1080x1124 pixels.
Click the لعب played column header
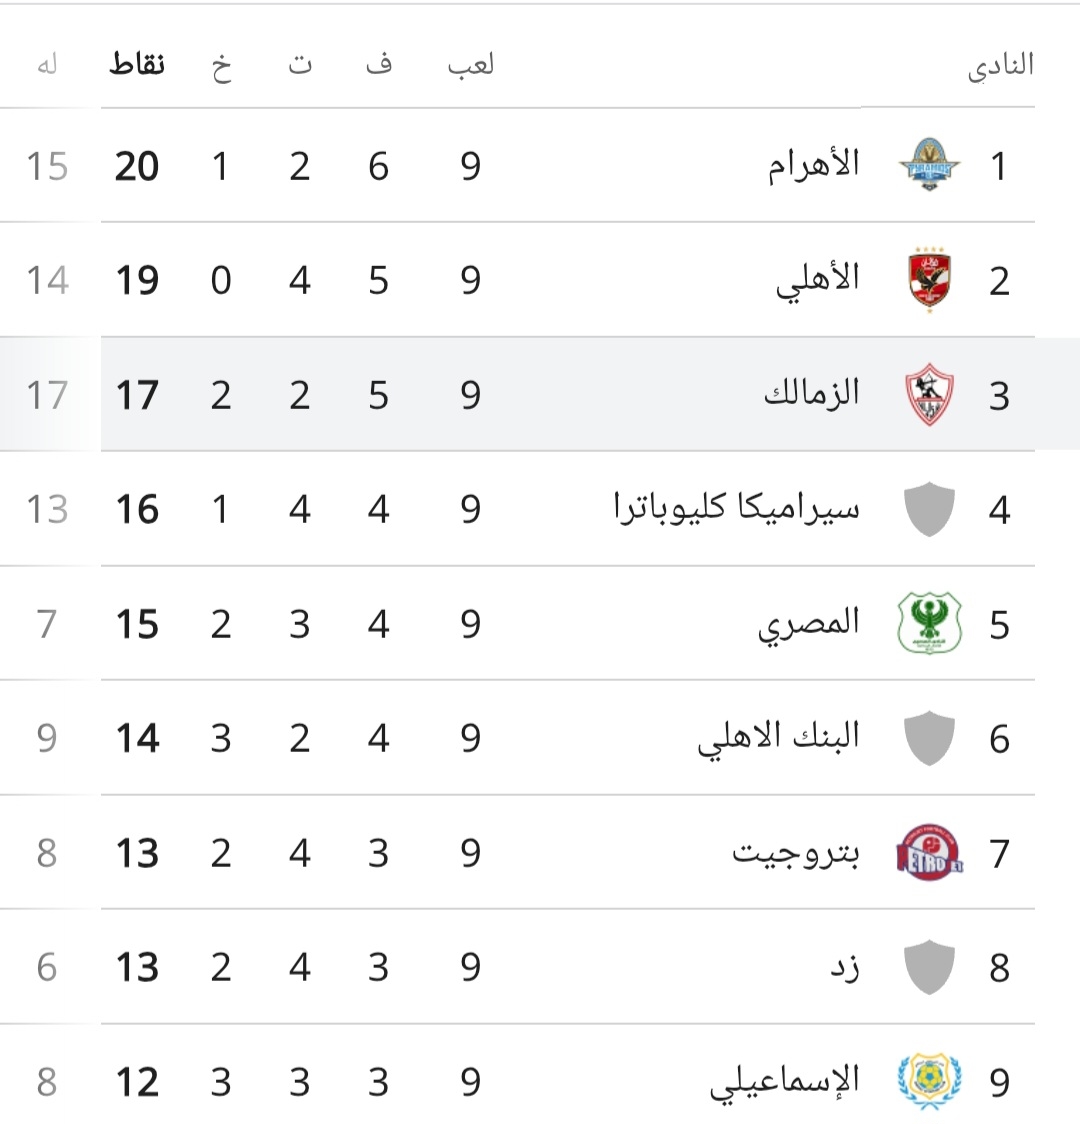coord(471,64)
